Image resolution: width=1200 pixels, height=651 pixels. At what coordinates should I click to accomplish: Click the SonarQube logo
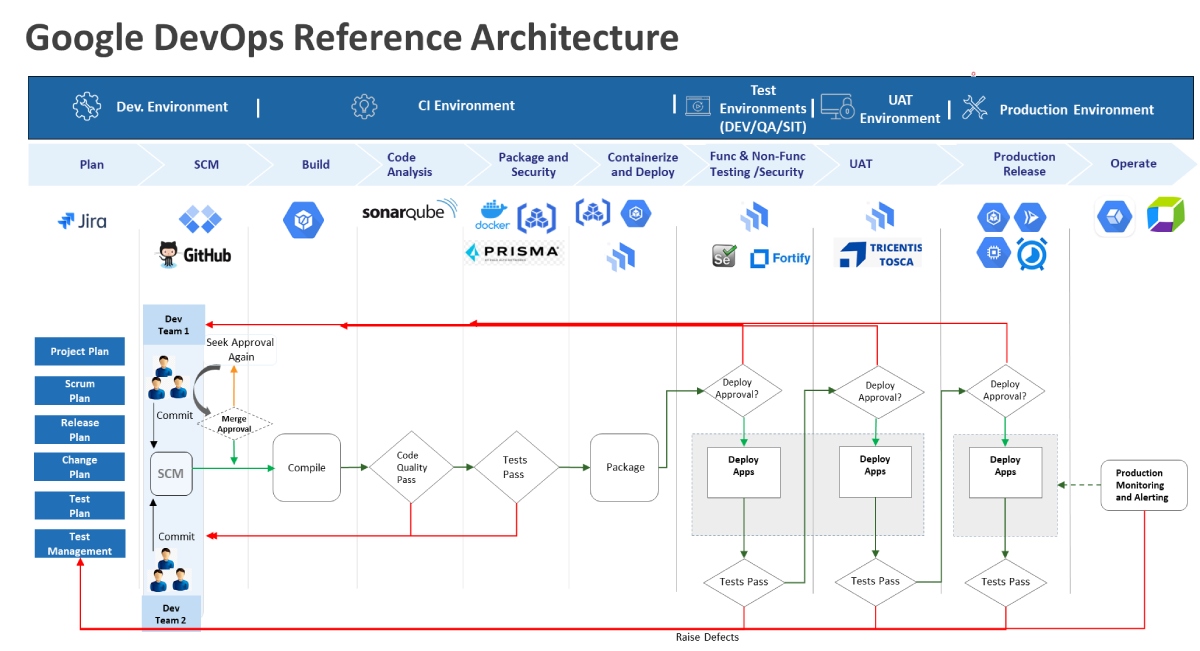tap(409, 211)
